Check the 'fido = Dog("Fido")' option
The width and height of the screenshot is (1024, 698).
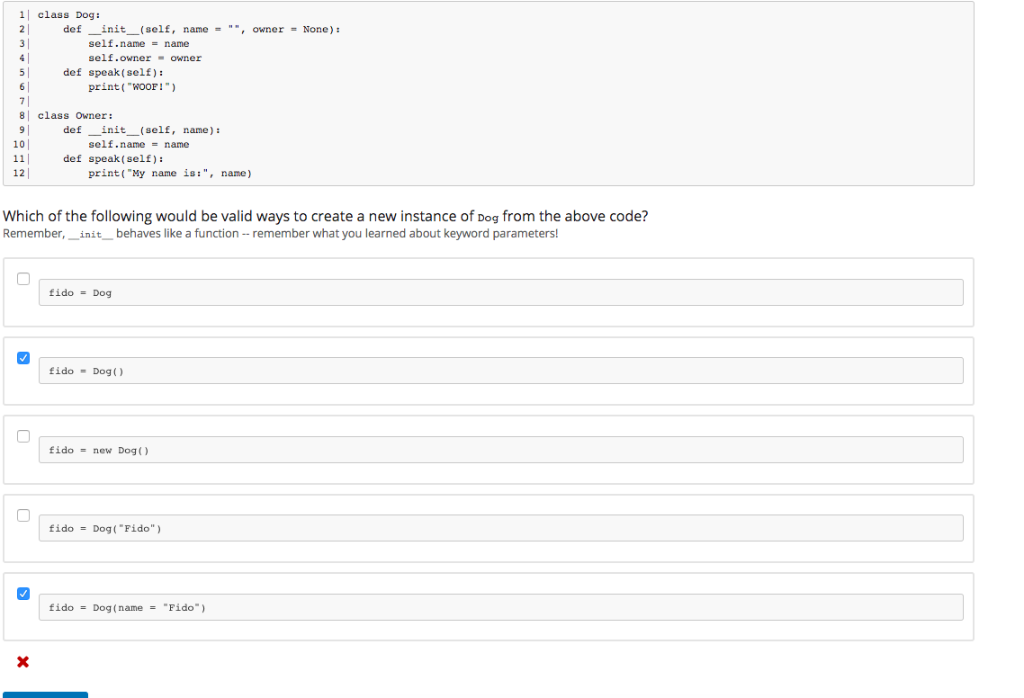point(22,514)
